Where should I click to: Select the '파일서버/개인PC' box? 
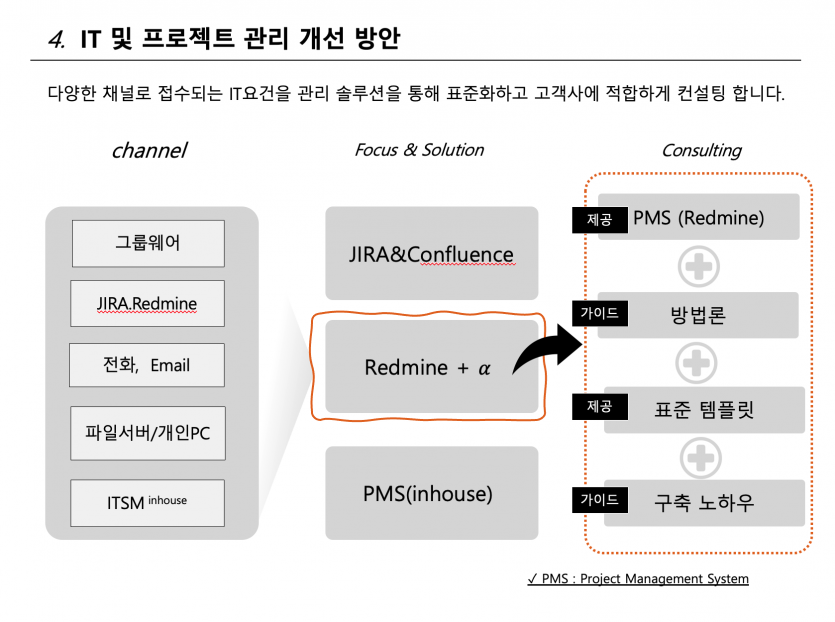pos(148,433)
